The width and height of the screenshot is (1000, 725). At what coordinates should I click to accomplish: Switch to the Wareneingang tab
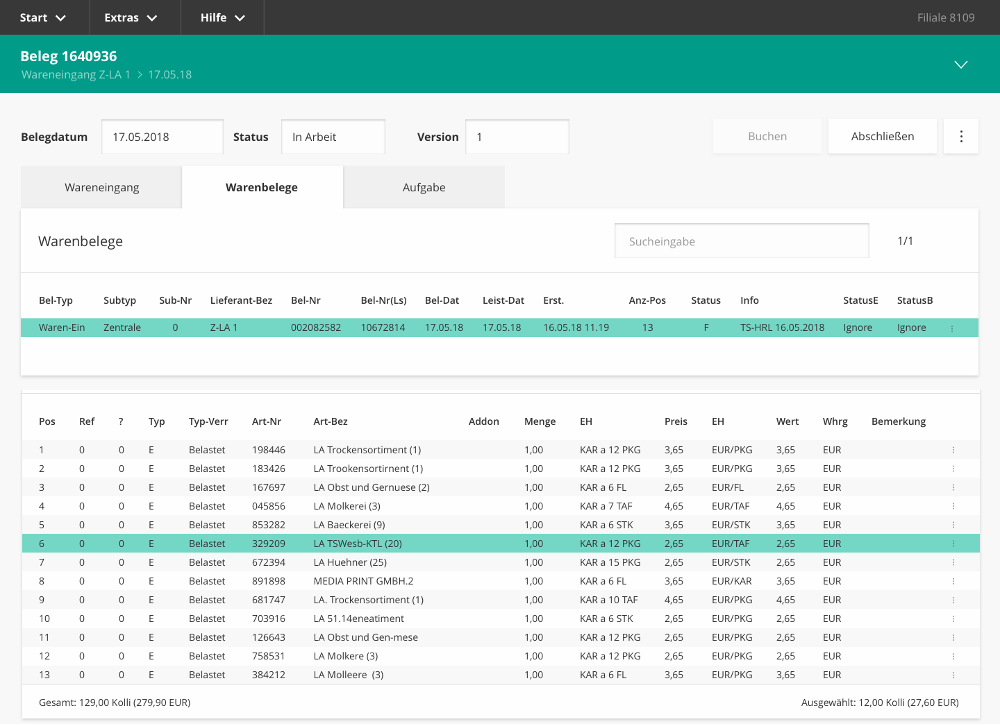pos(101,187)
